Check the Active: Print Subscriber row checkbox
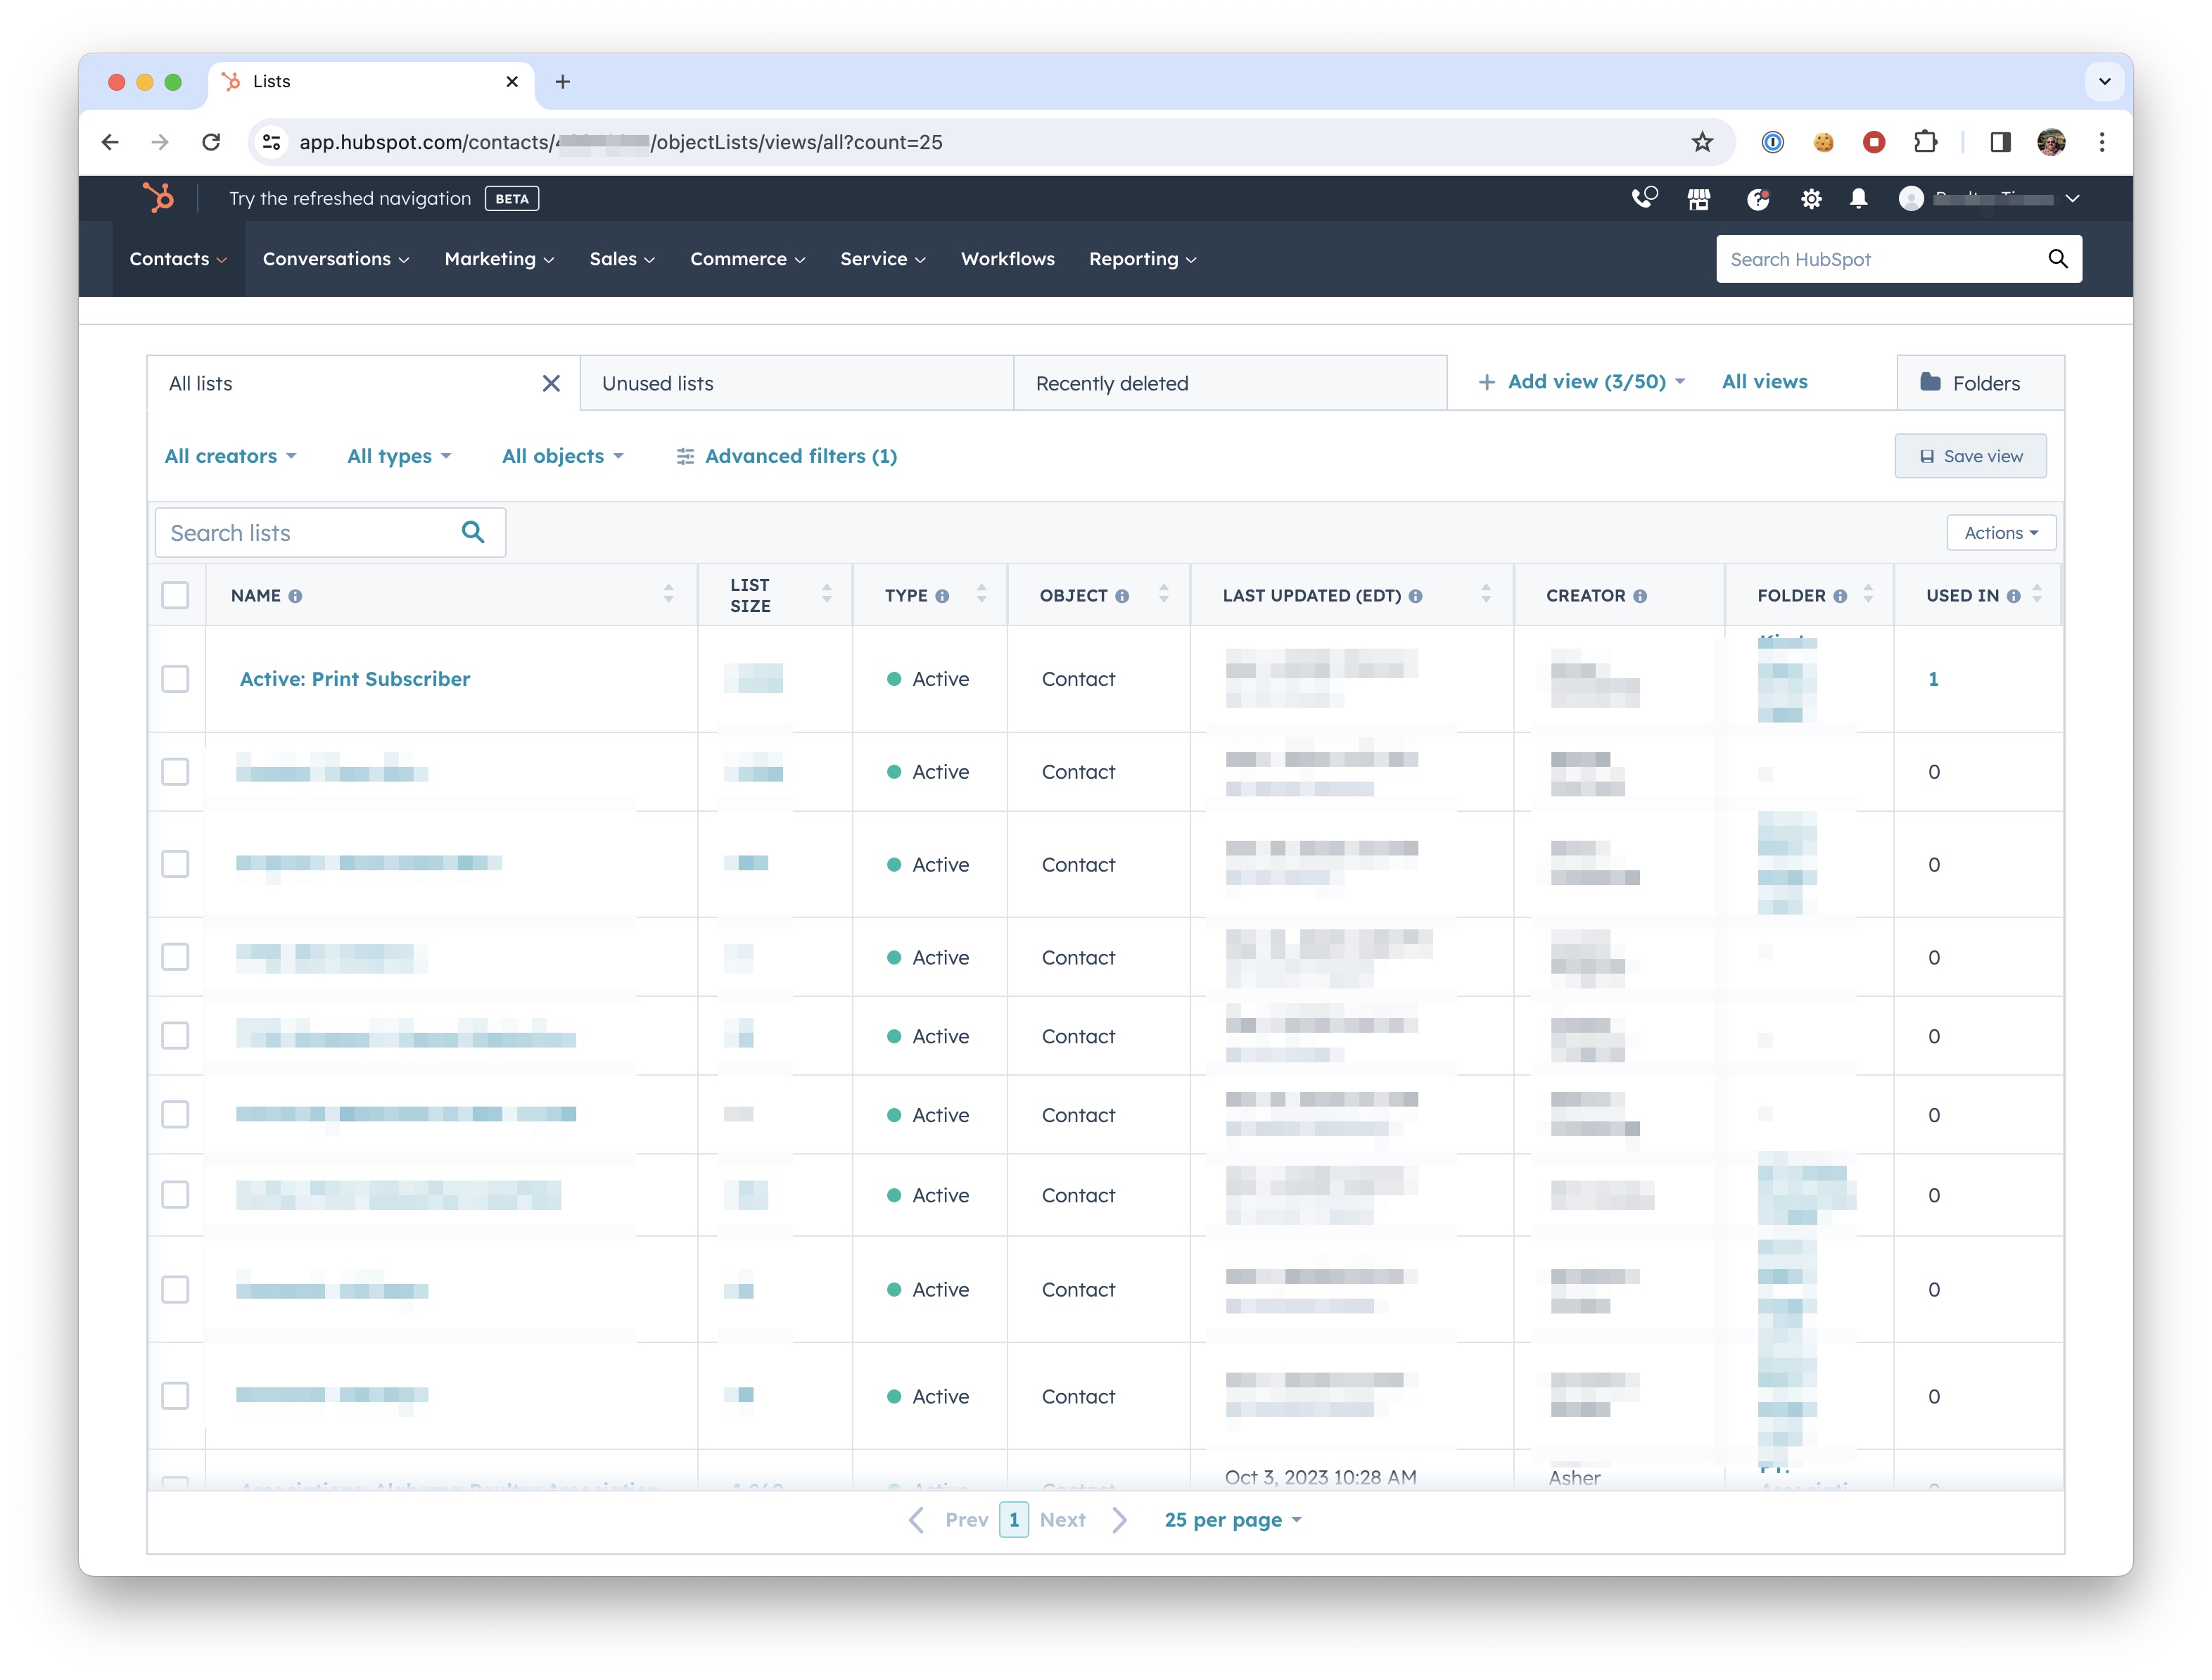2212x1680 pixels. (x=175, y=679)
